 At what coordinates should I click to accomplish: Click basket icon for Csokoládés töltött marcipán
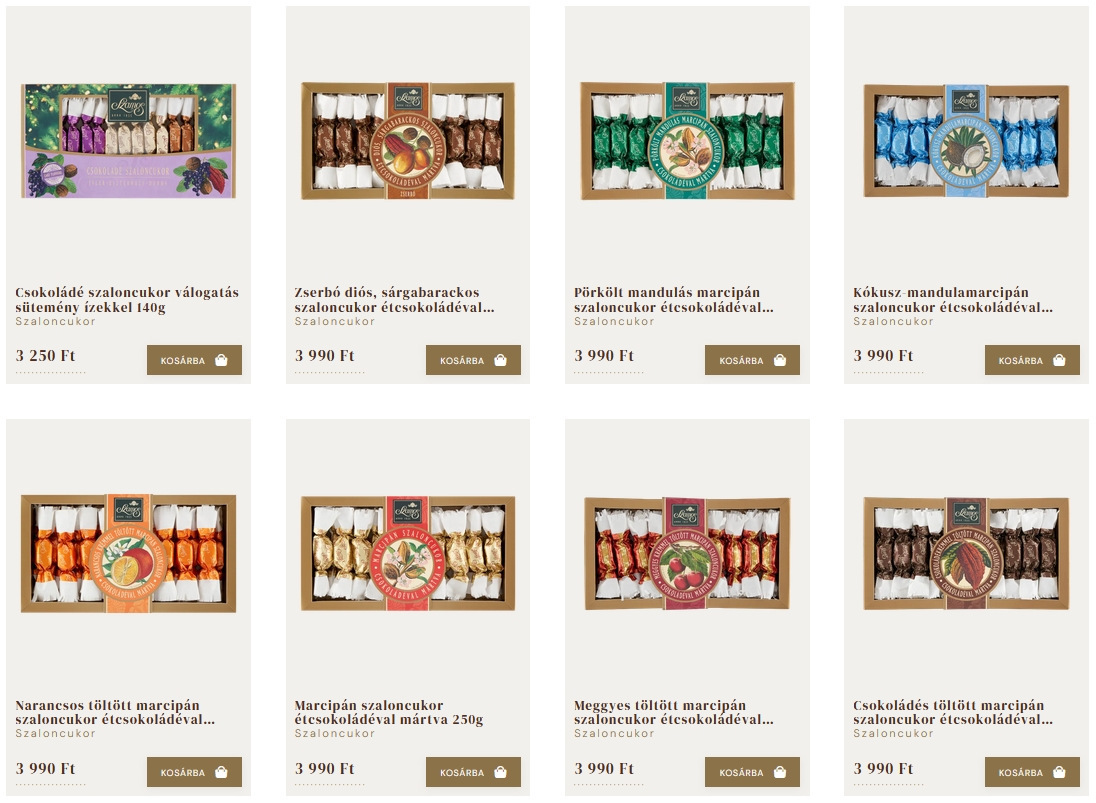click(1059, 772)
